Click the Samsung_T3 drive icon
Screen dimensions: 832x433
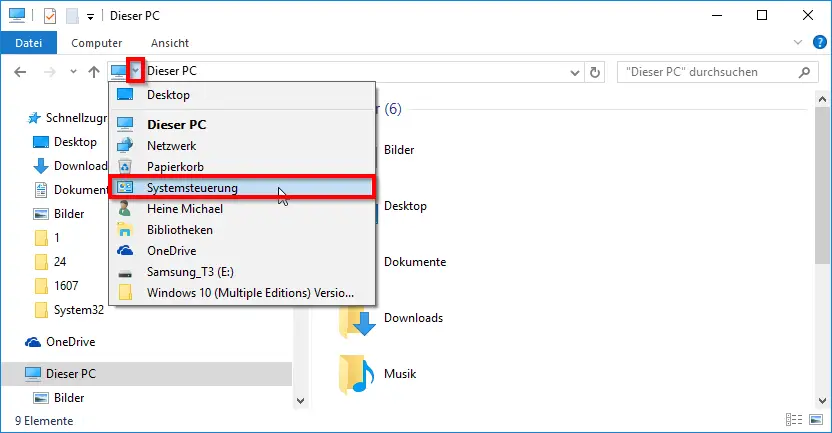[125, 274]
